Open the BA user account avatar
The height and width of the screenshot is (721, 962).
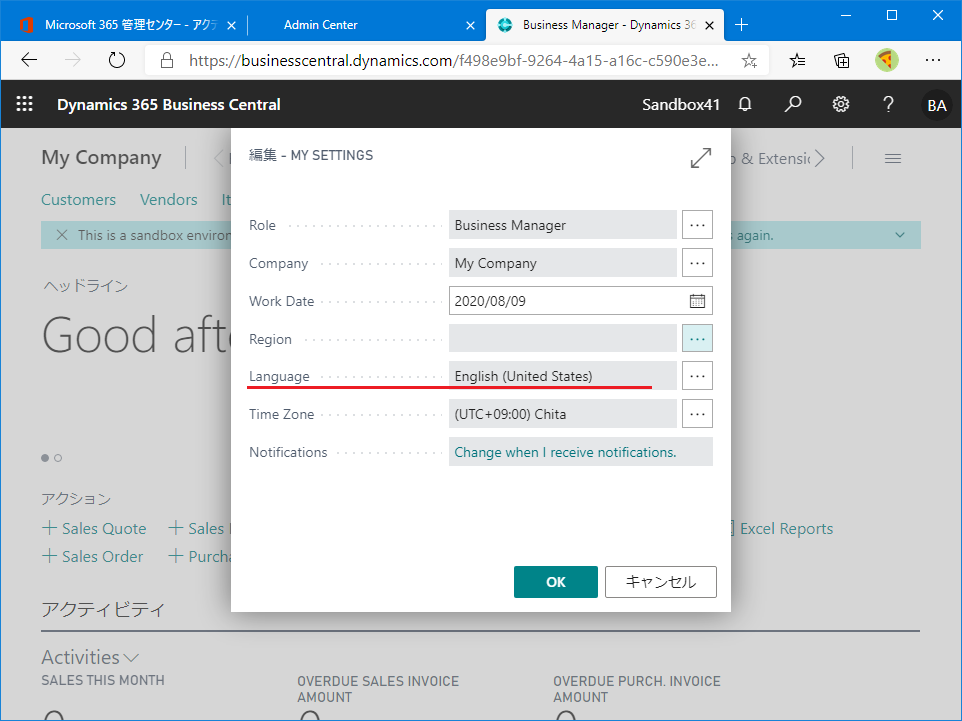(936, 105)
